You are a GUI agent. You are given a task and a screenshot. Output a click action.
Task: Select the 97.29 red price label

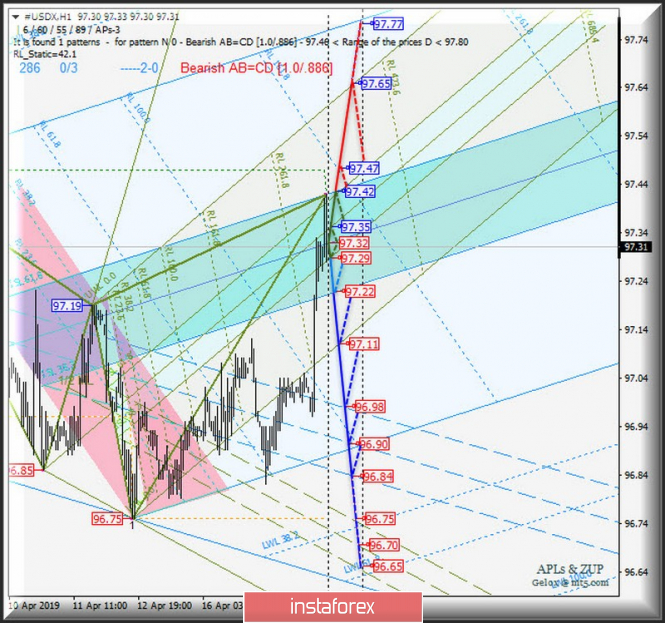pyautogui.click(x=356, y=258)
